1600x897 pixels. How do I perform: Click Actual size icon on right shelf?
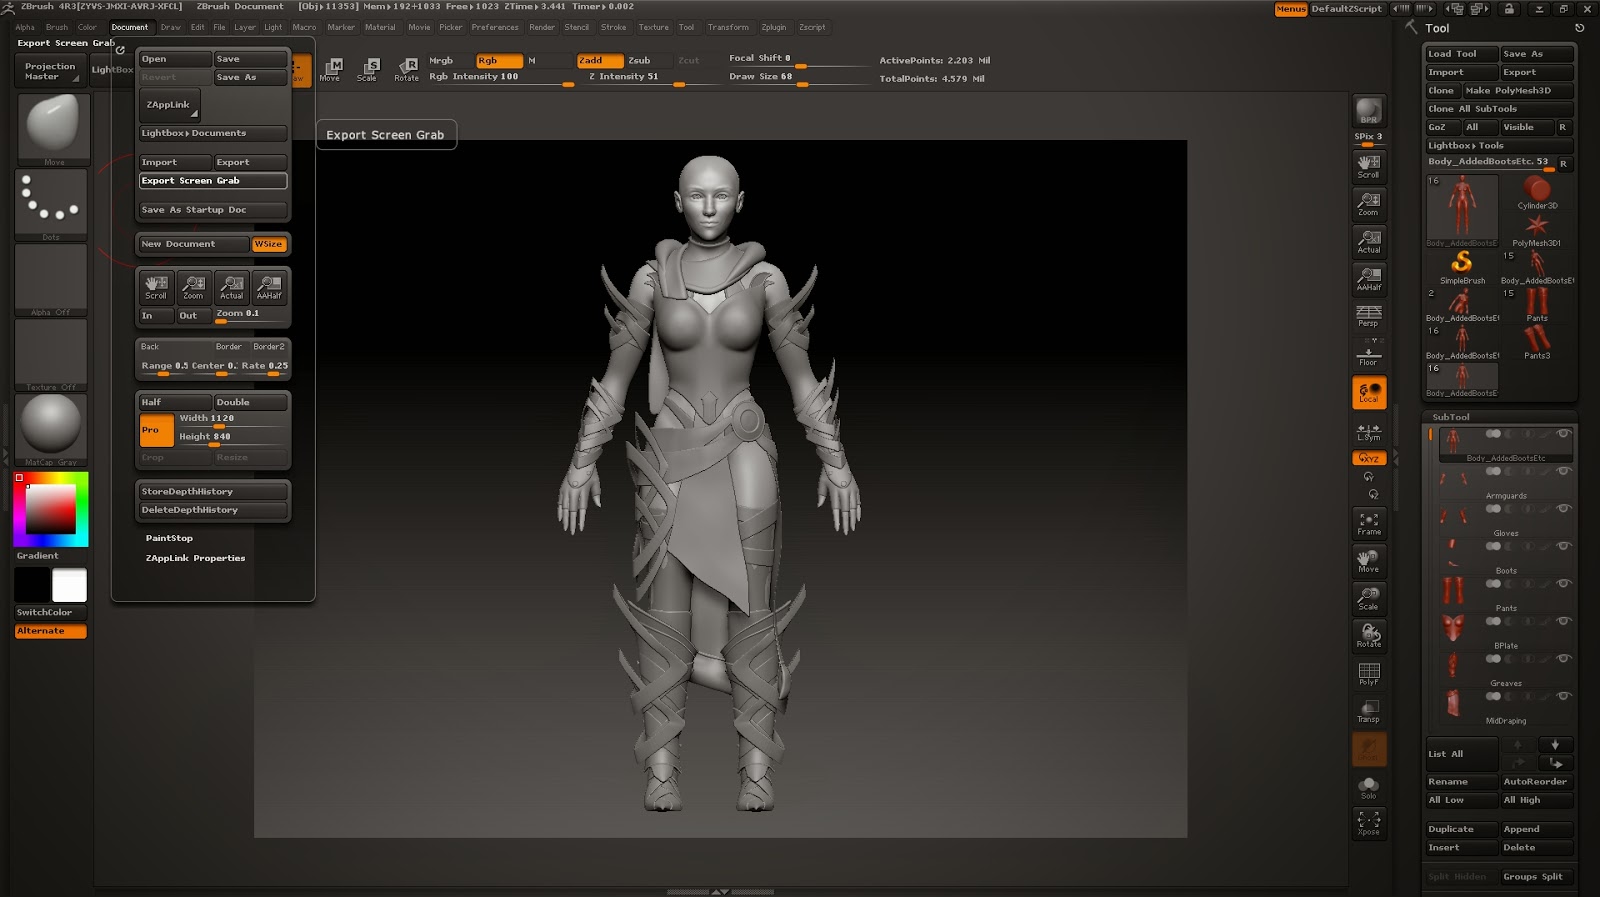click(1368, 241)
